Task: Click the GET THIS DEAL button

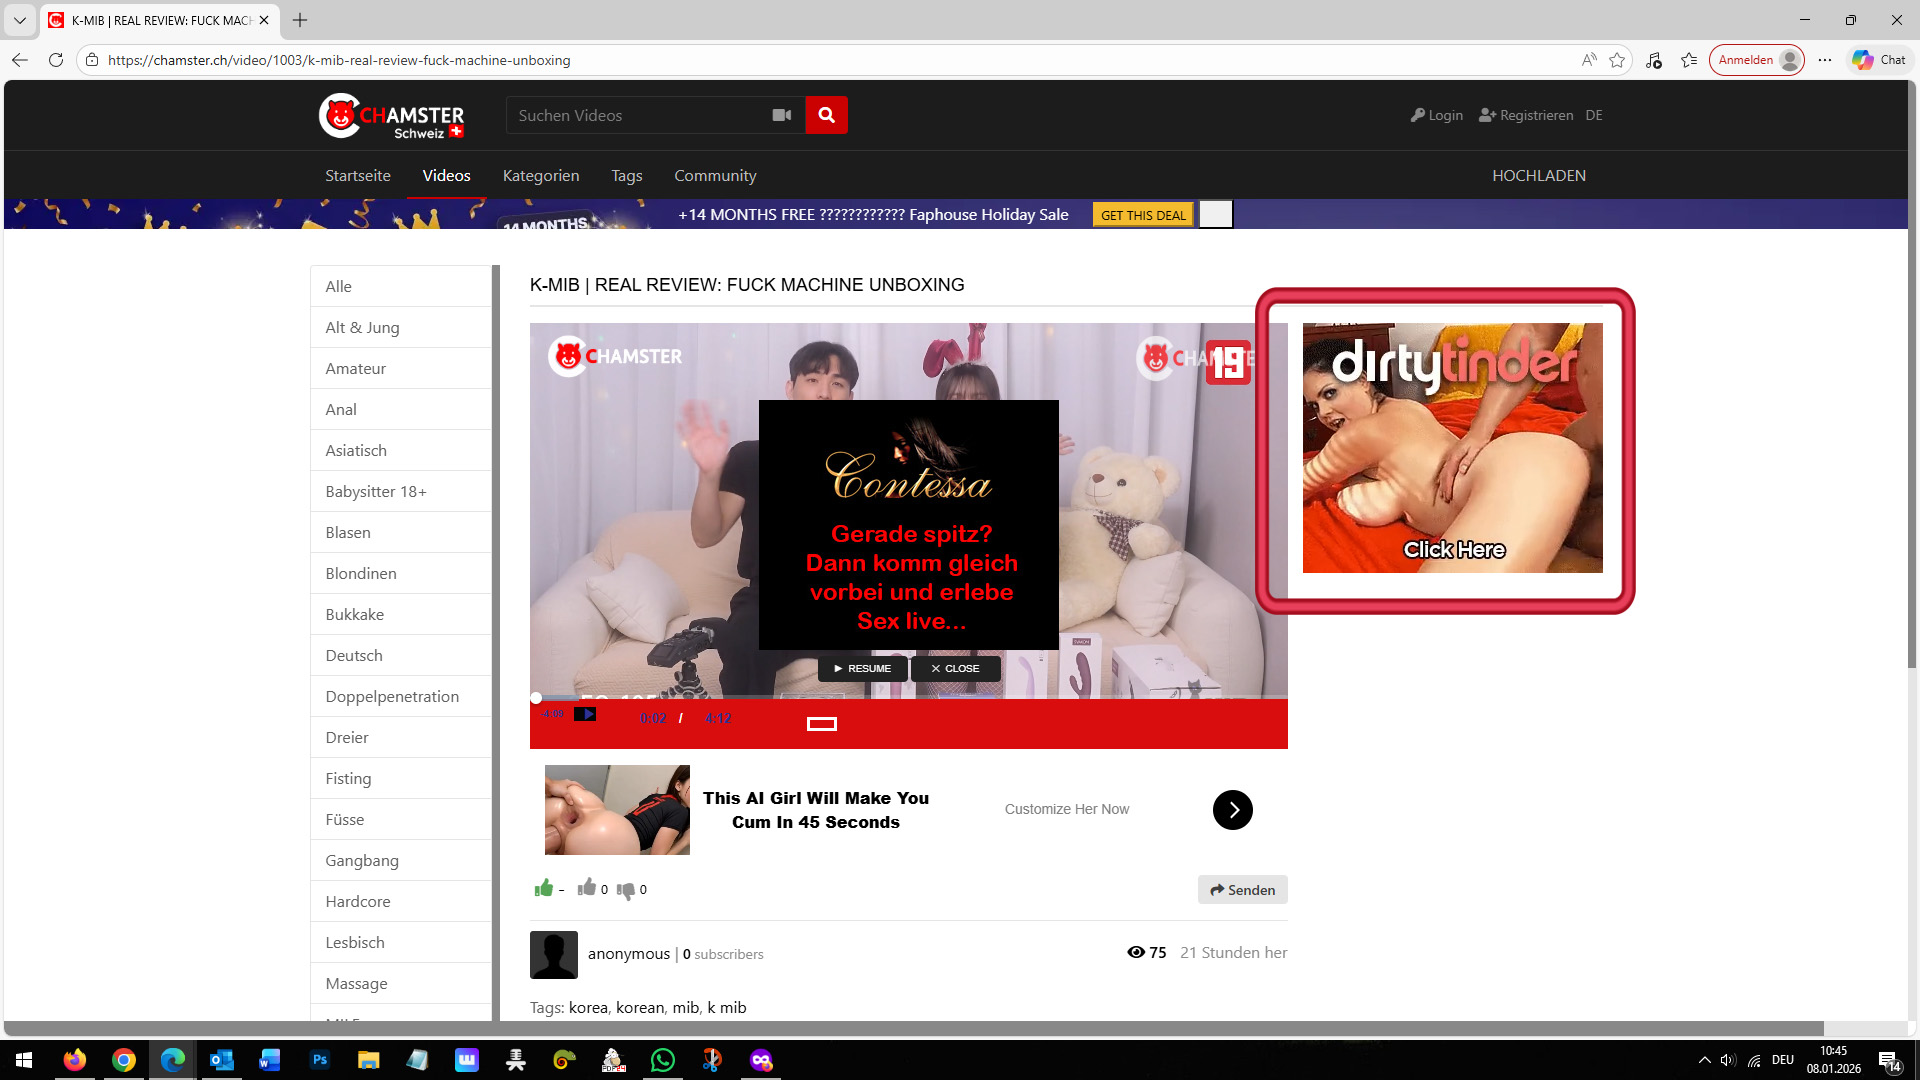Action: 1142,215
